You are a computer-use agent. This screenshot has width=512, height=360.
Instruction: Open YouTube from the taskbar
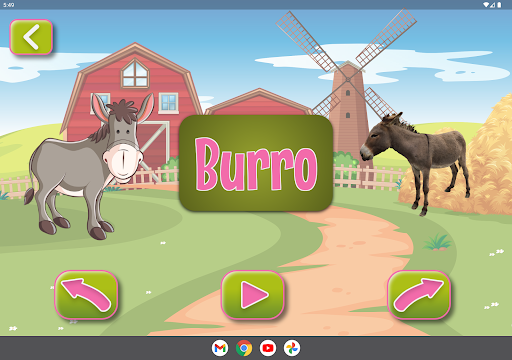pyautogui.click(x=268, y=348)
